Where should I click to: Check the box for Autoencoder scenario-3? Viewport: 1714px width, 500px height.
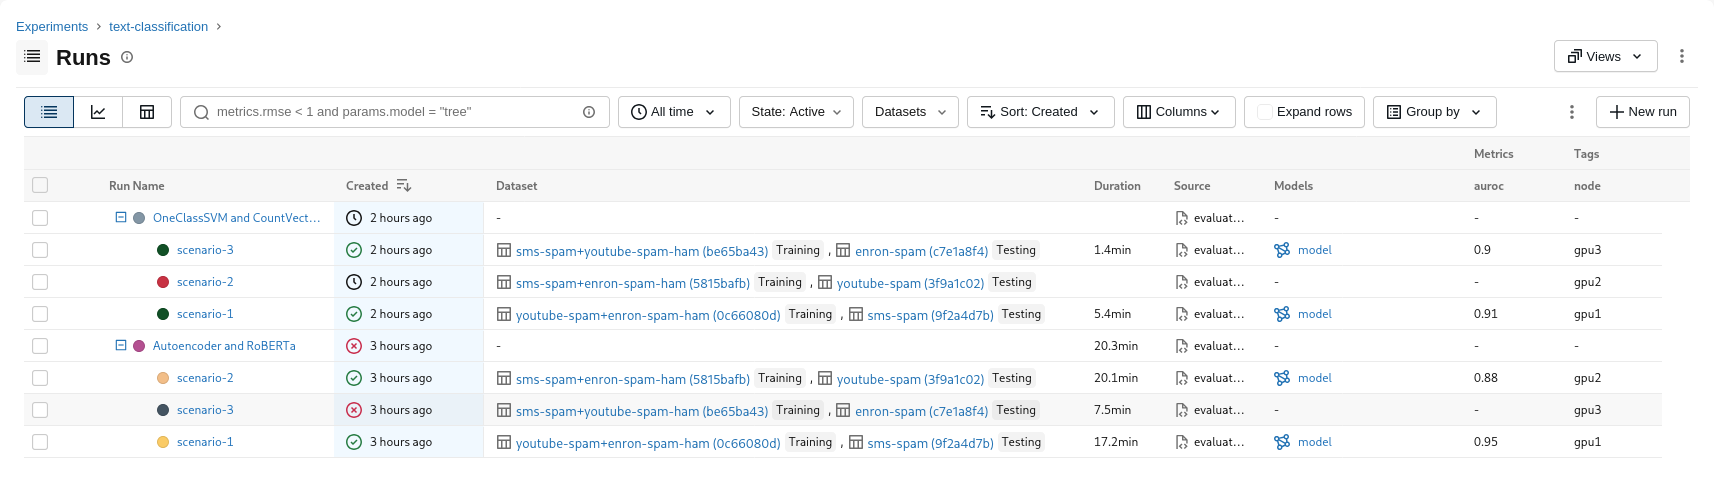coord(40,410)
